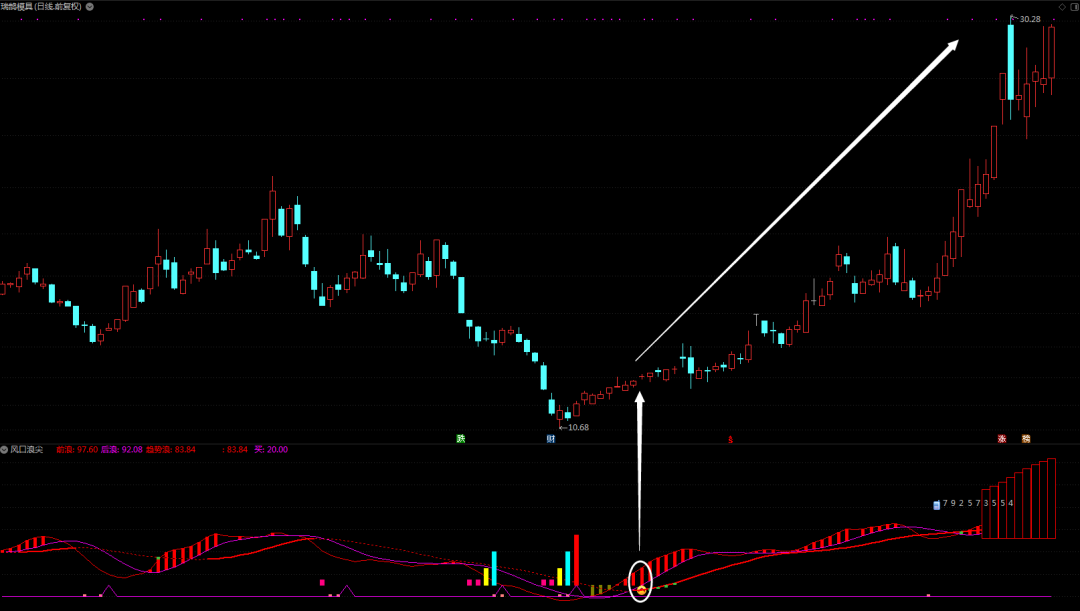Screen dimensions: 1080x611
Task: Click the small red marker below mid chart
Action: (x=730, y=439)
